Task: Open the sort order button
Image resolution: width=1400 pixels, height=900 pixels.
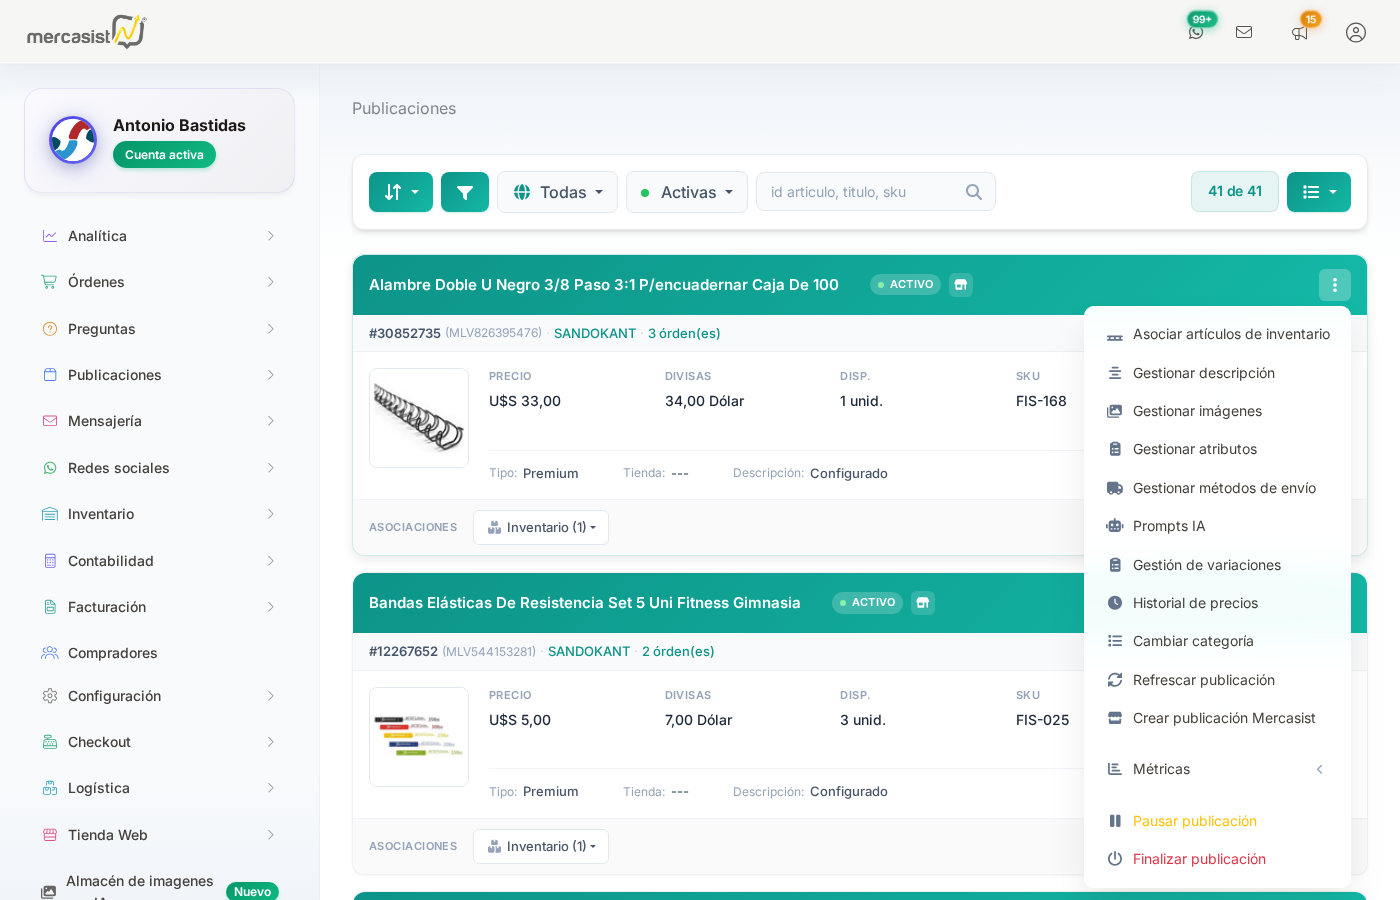Action: pos(401,192)
